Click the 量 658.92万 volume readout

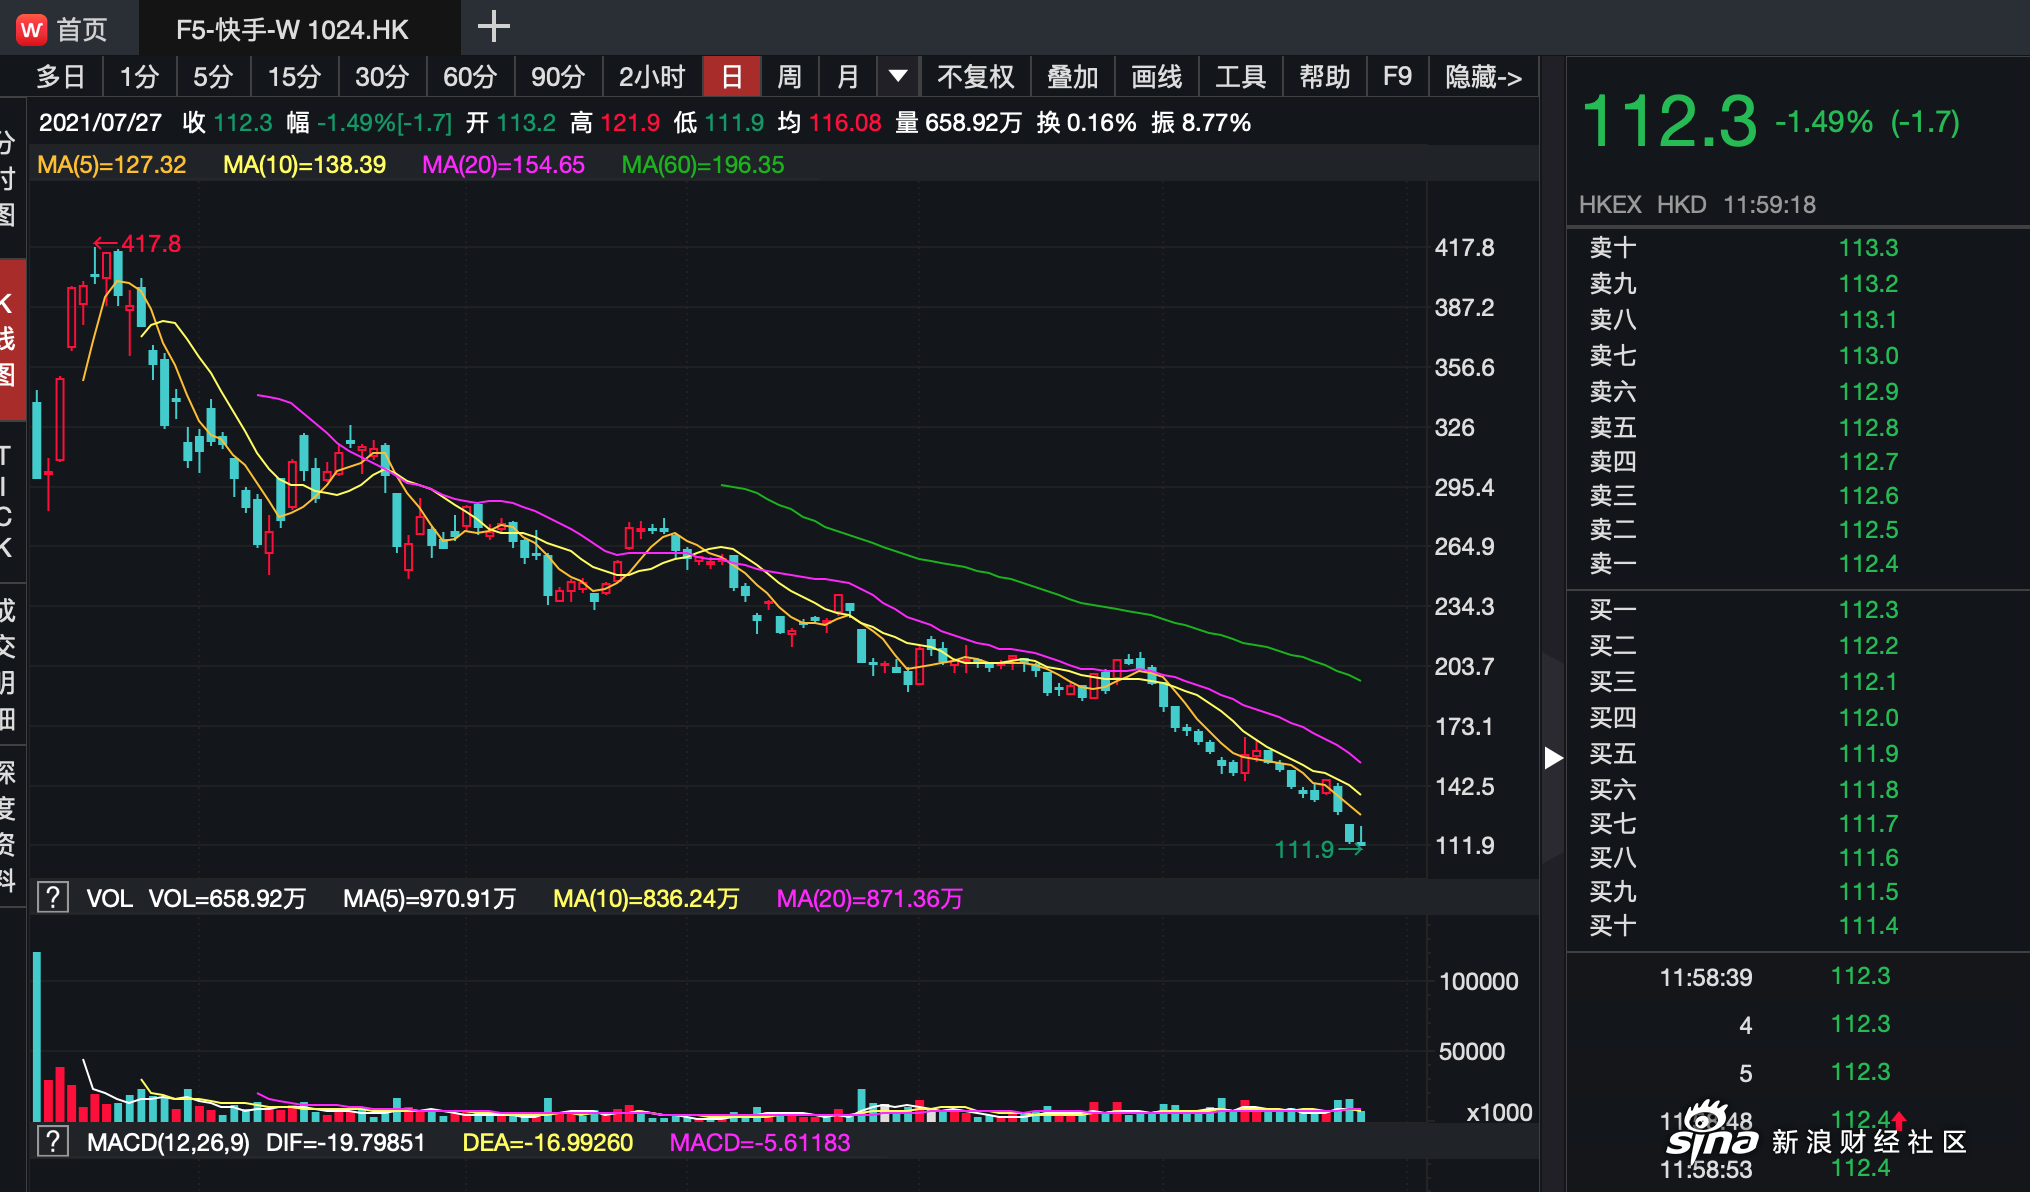point(958,123)
